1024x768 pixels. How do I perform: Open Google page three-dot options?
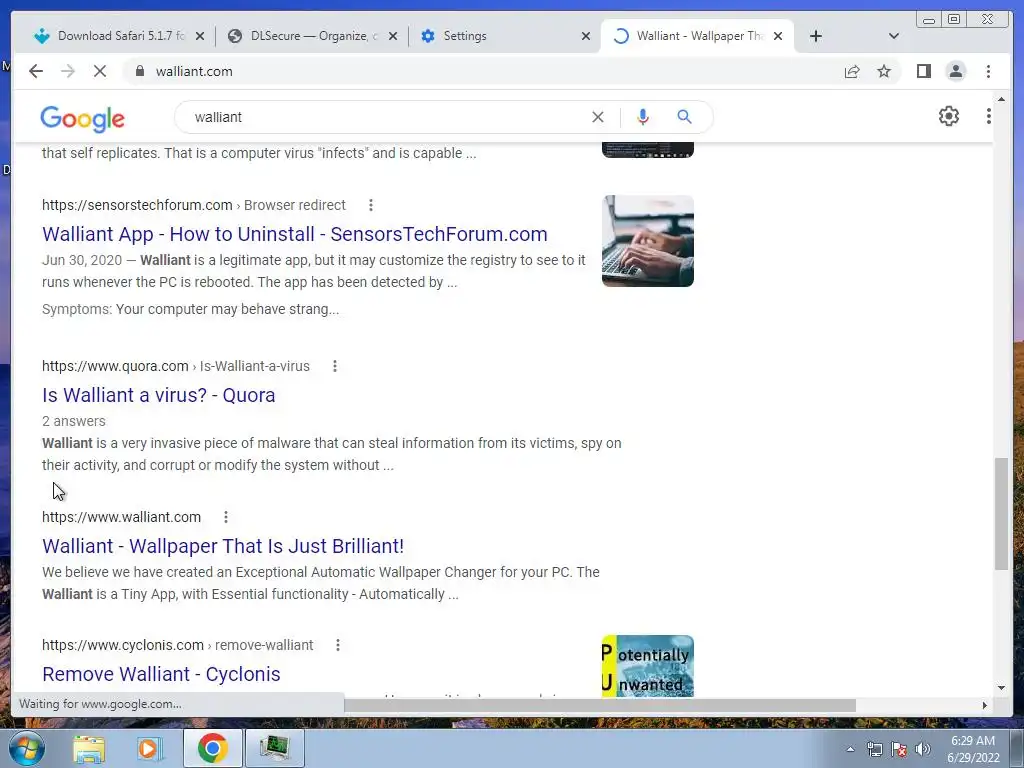[988, 116]
